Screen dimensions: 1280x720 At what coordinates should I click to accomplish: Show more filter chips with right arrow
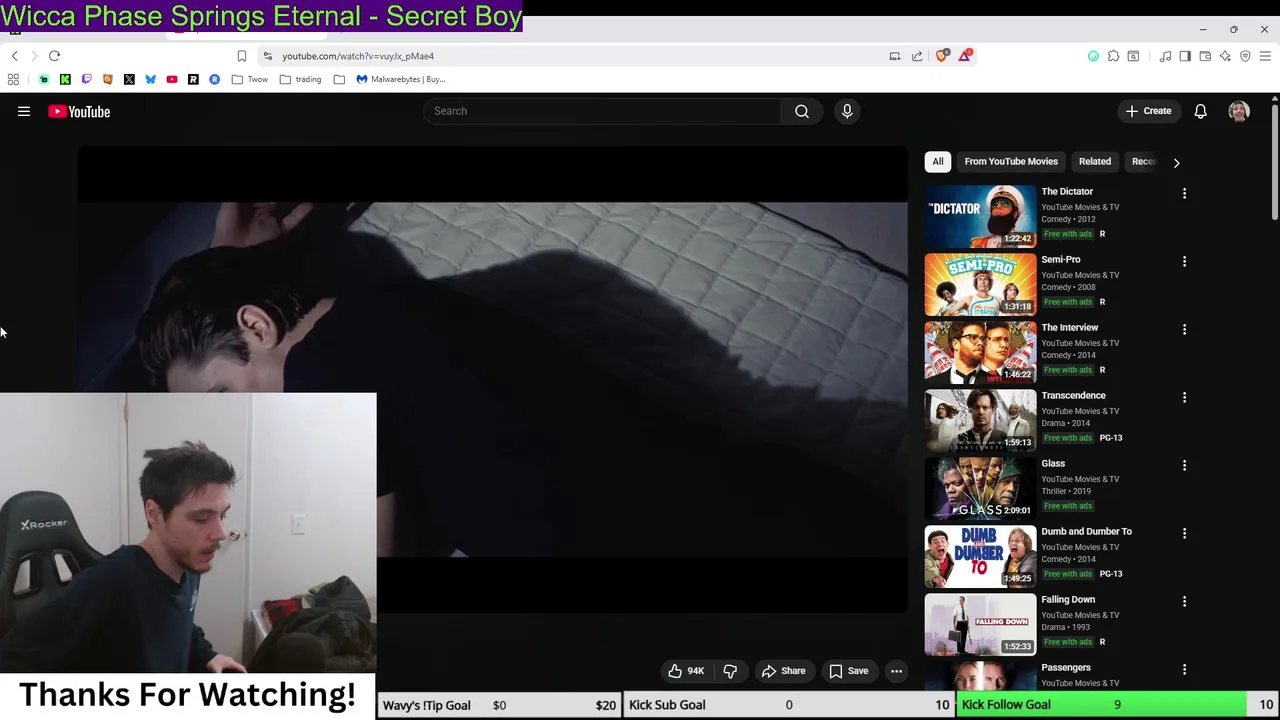(1176, 162)
